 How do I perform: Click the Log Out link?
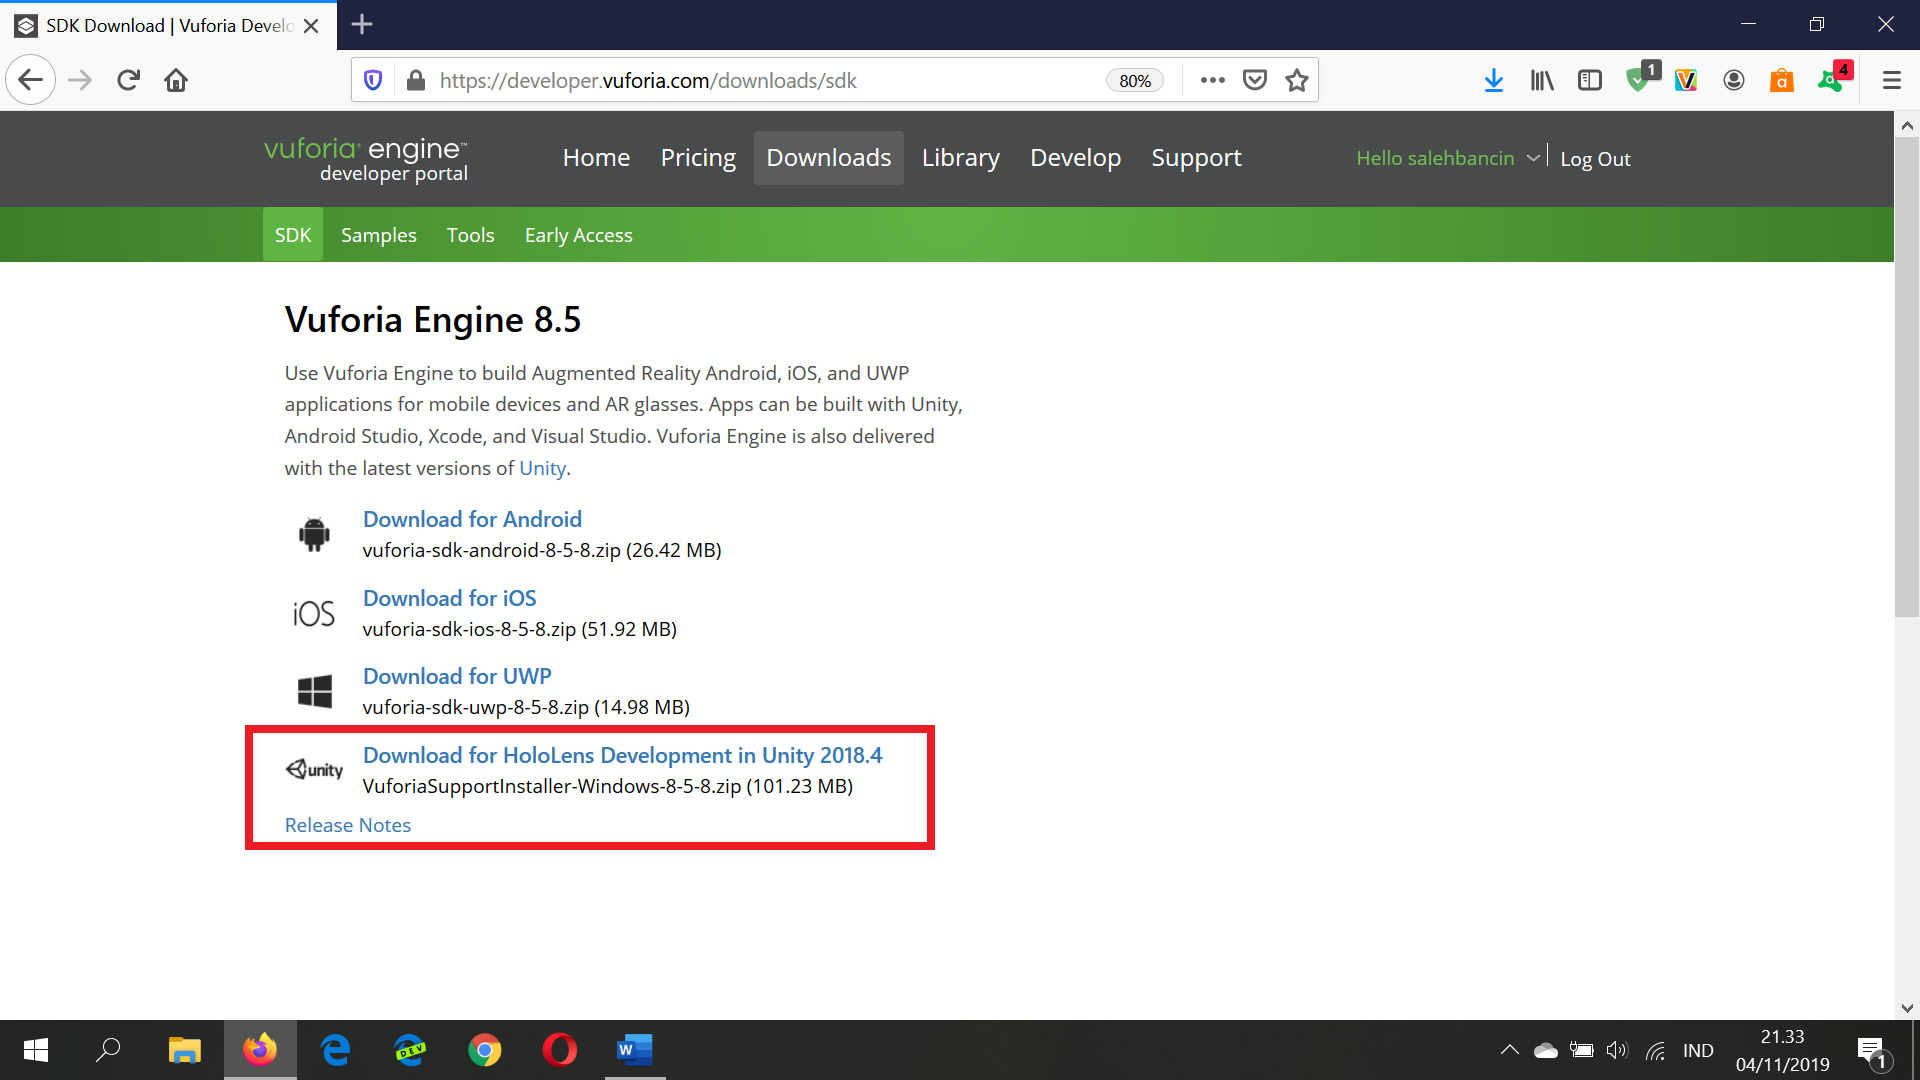tap(1595, 159)
